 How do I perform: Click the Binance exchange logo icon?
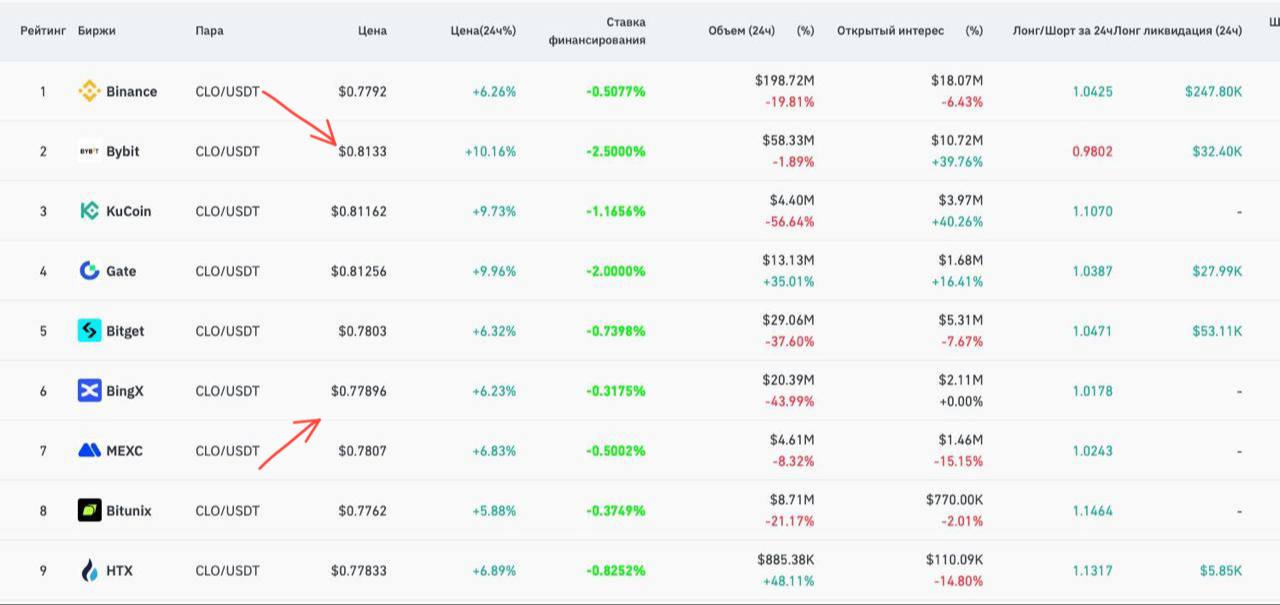point(89,91)
